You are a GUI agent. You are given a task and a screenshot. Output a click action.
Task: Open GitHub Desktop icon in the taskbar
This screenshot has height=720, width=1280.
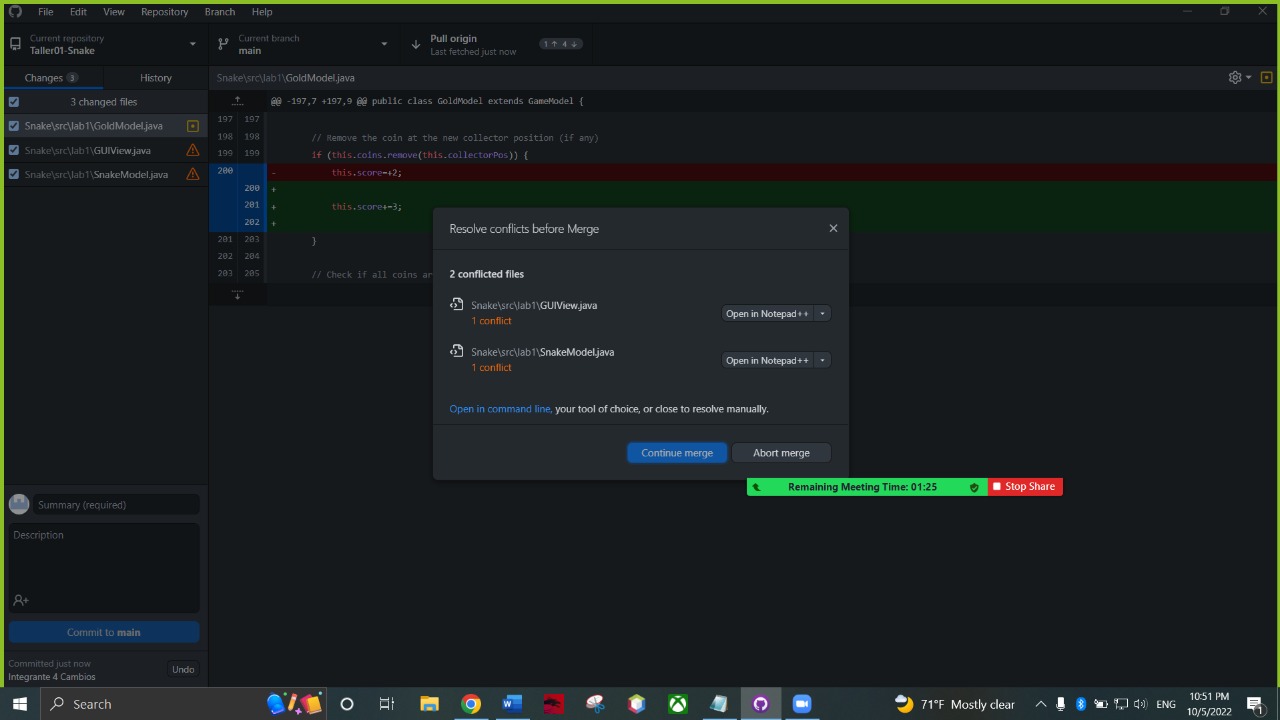pyautogui.click(x=760, y=704)
